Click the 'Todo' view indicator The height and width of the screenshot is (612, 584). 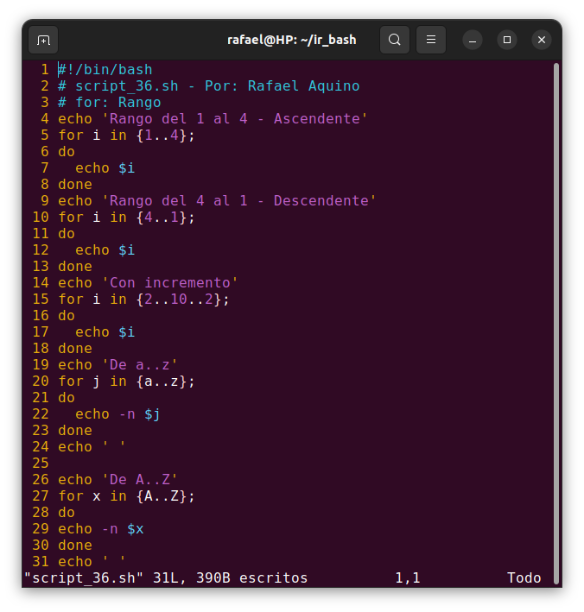pyautogui.click(x=524, y=578)
